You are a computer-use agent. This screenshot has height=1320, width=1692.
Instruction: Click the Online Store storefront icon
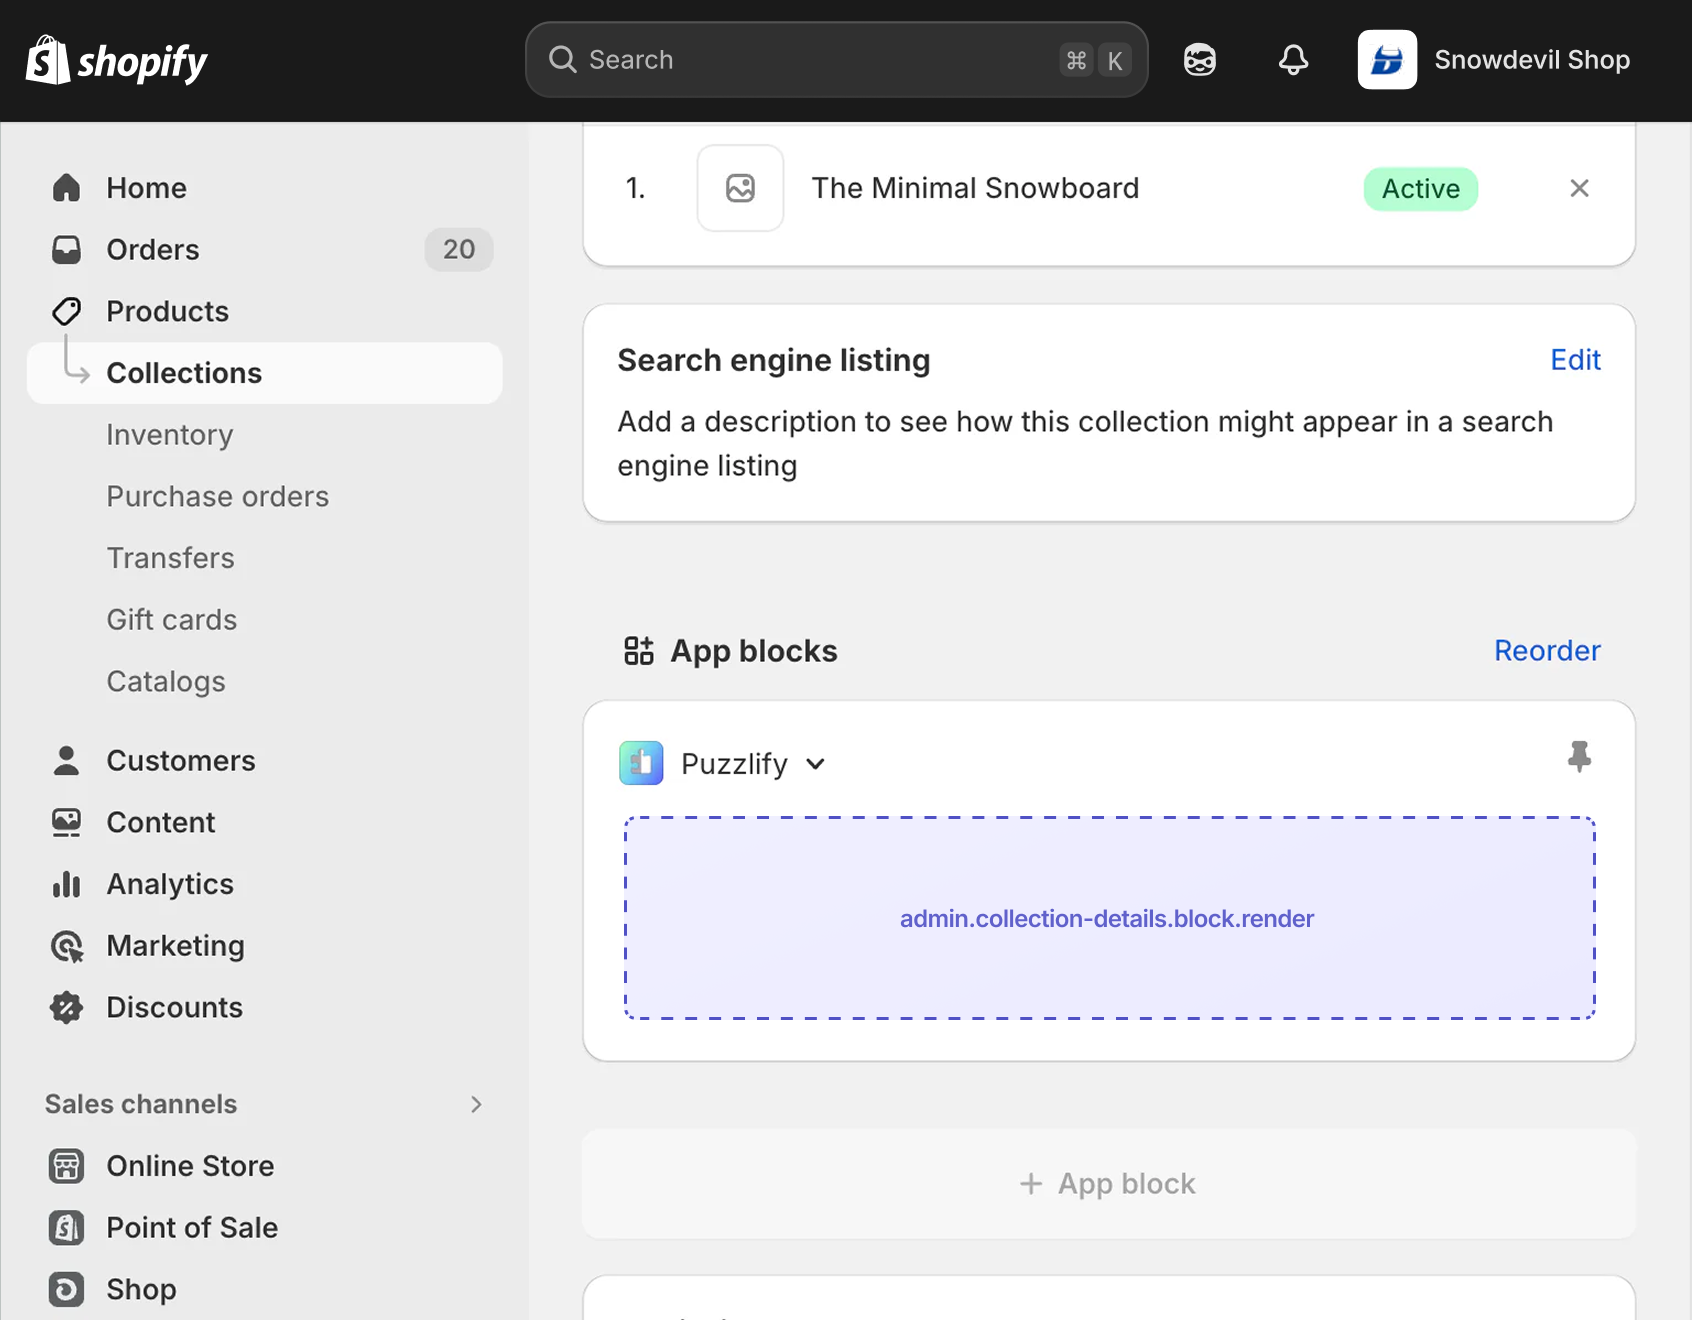(x=66, y=1166)
